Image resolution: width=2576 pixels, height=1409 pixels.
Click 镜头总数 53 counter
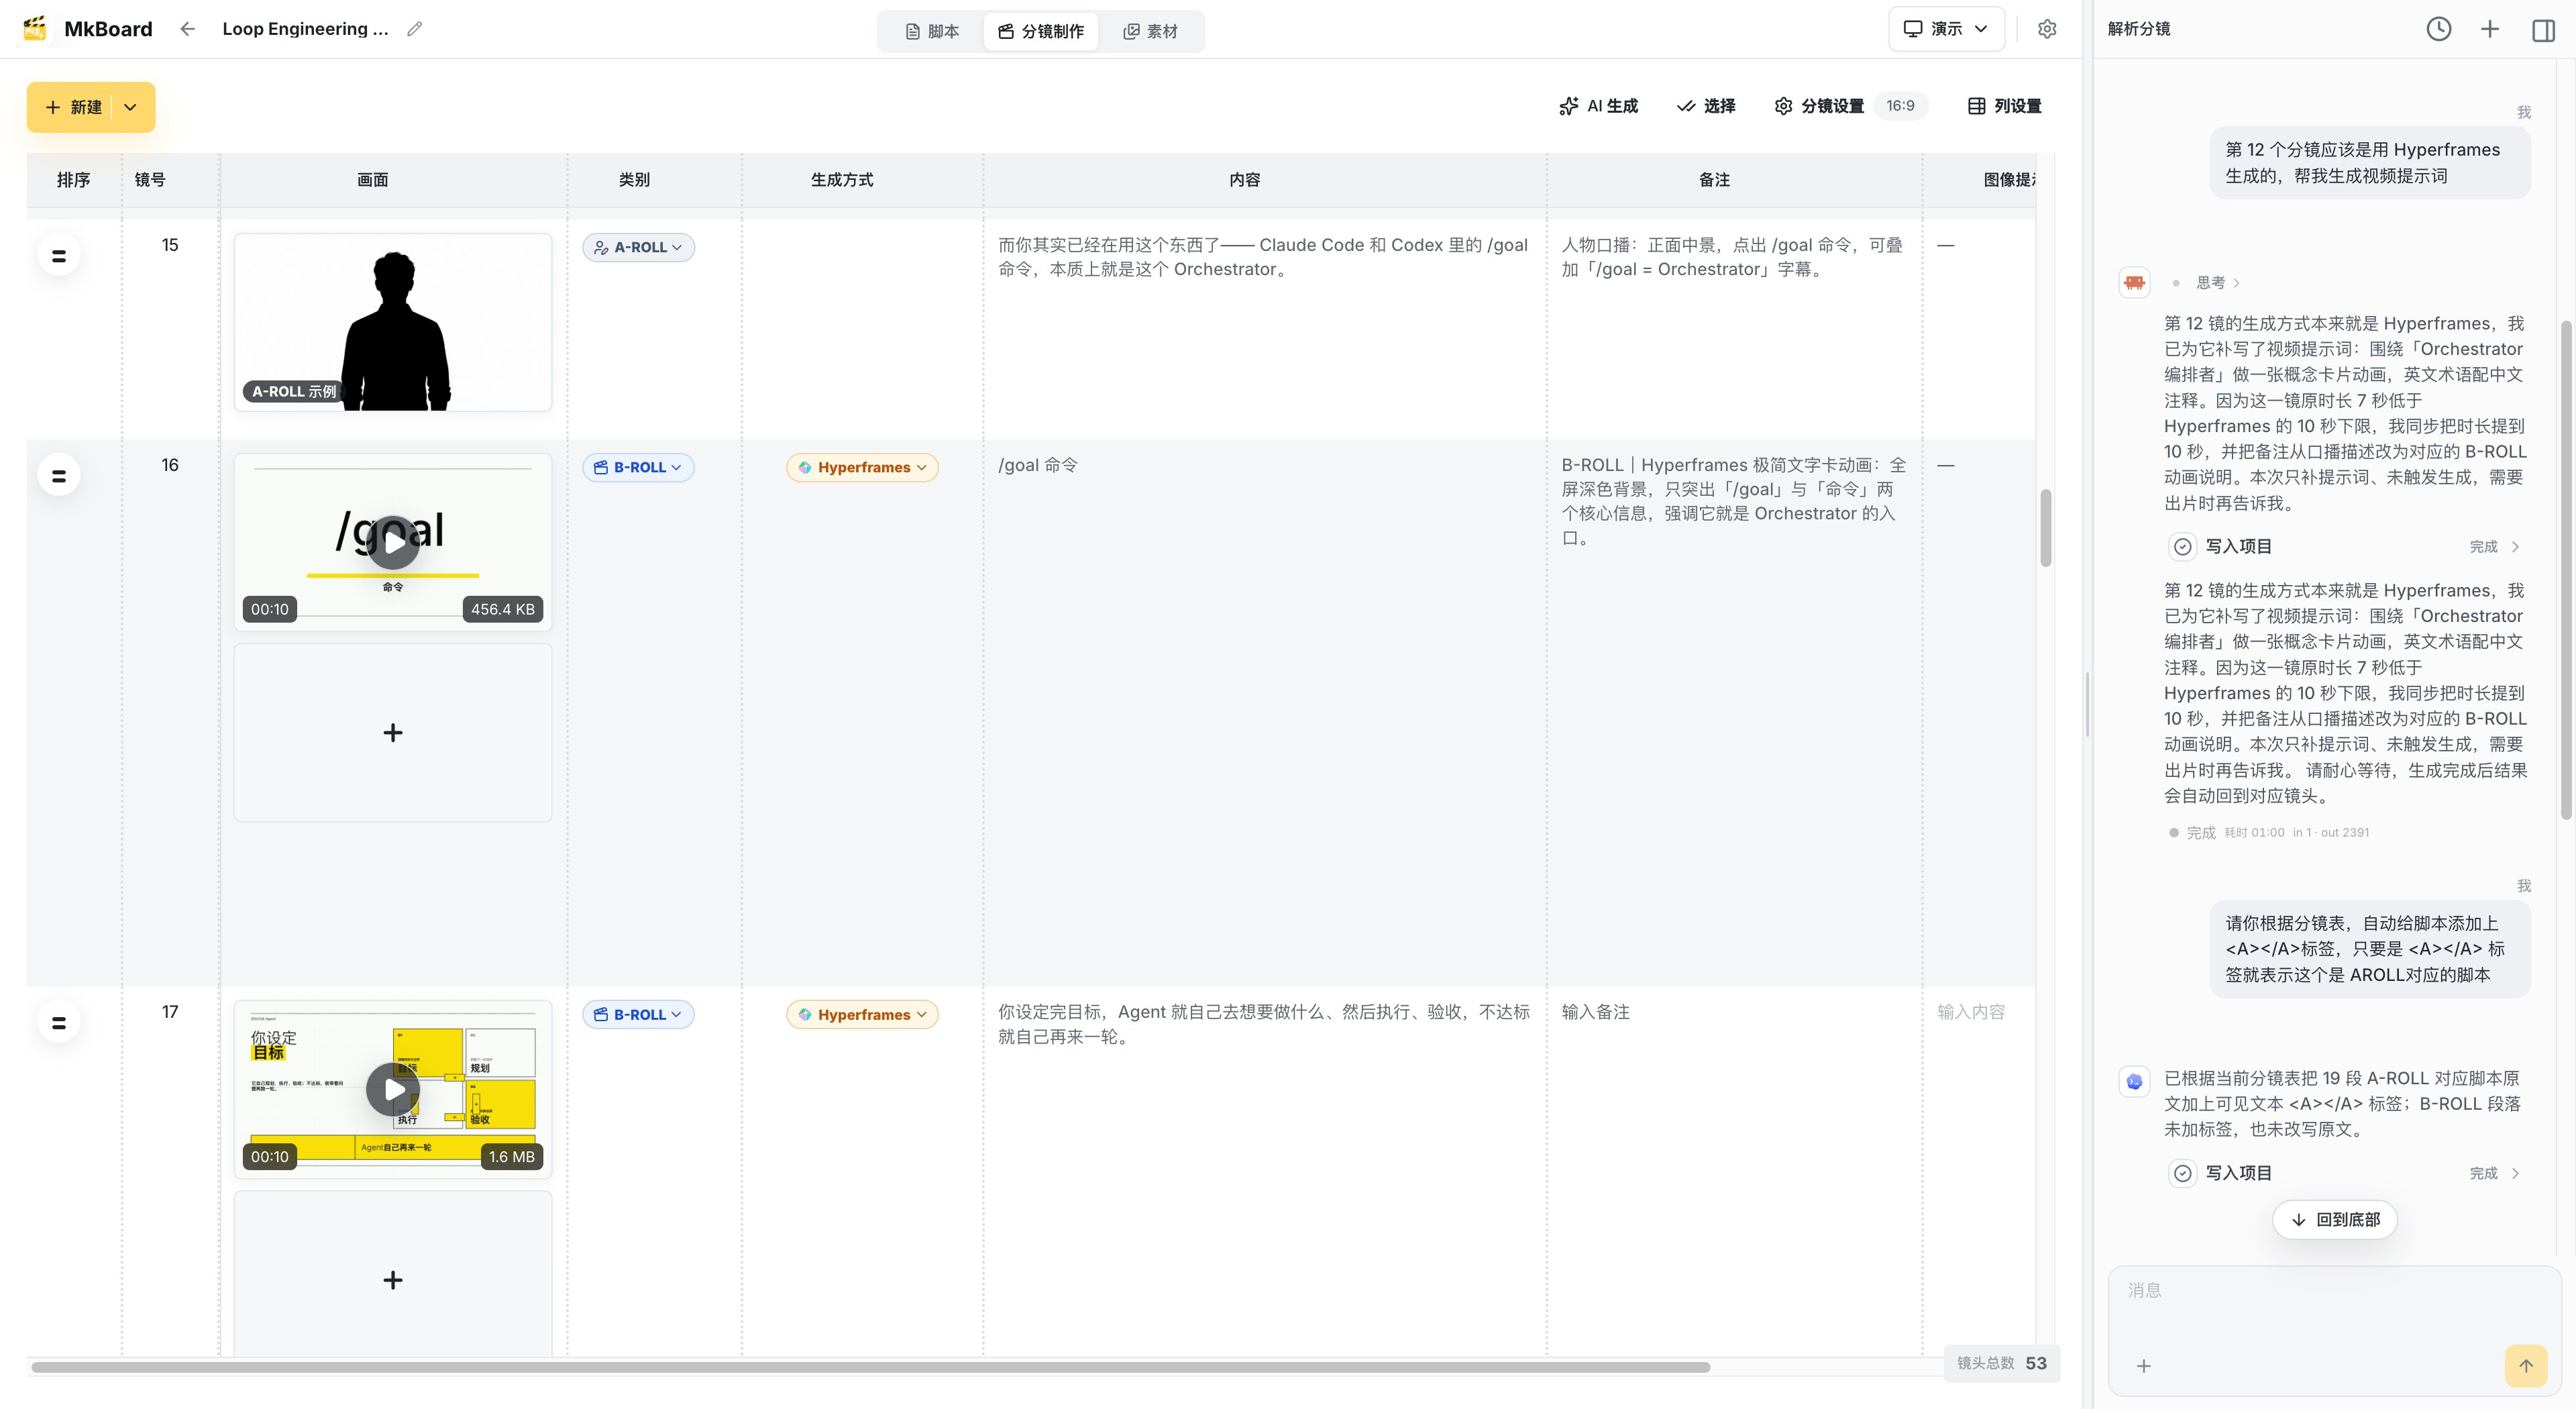[2001, 1363]
